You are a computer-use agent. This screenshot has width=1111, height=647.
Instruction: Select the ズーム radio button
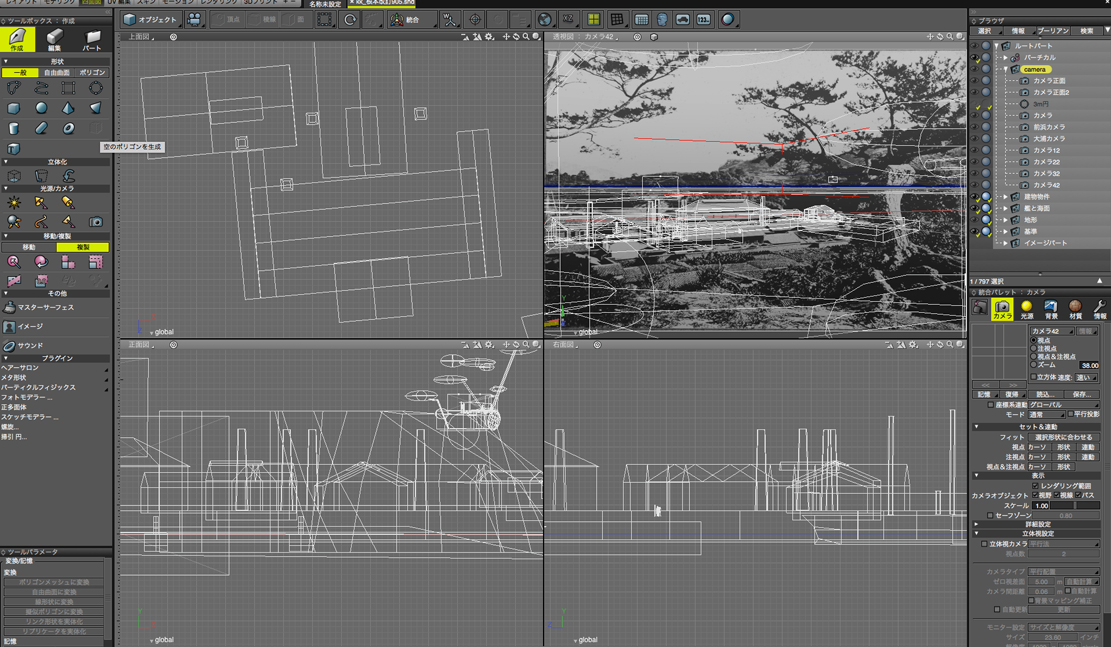[x=1034, y=365]
